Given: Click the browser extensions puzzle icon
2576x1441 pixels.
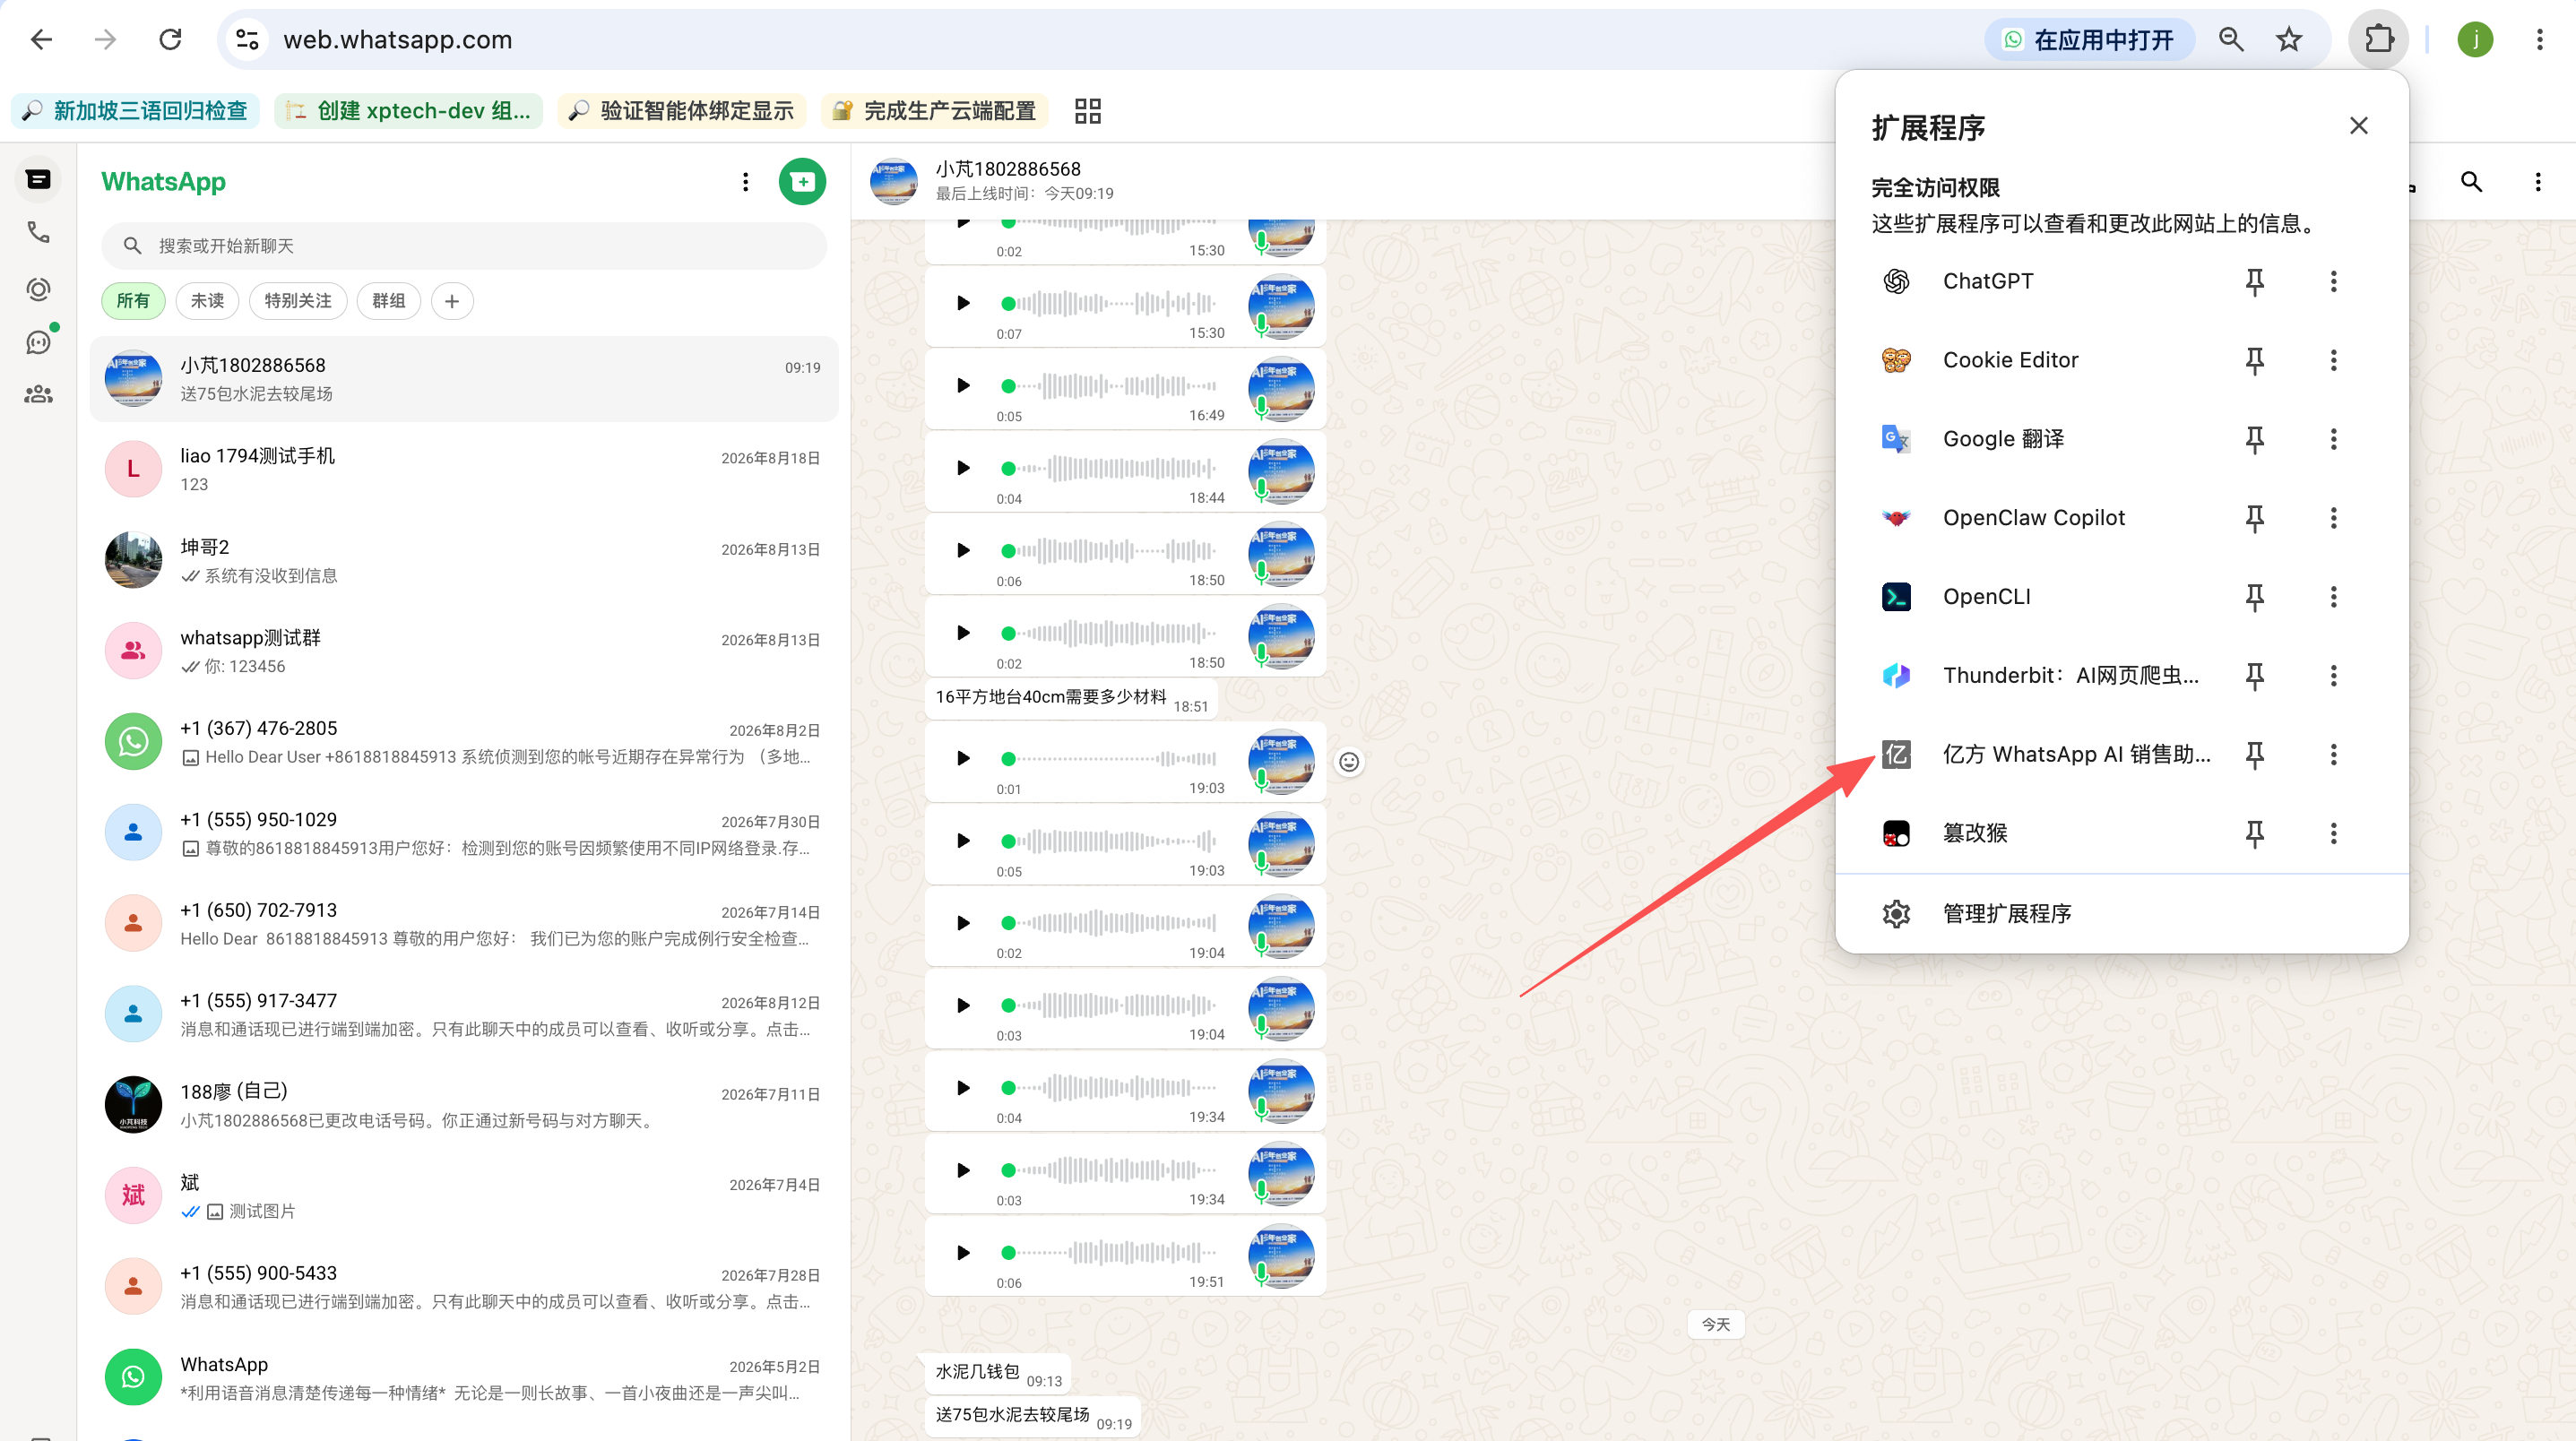Looking at the screenshot, I should coord(2378,40).
